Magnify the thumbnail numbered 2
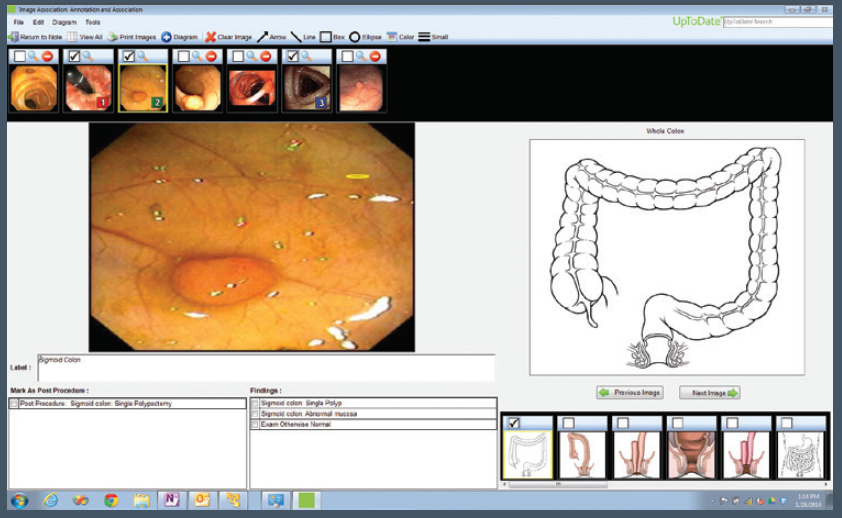Screen dimensions: 842x518 point(143,56)
